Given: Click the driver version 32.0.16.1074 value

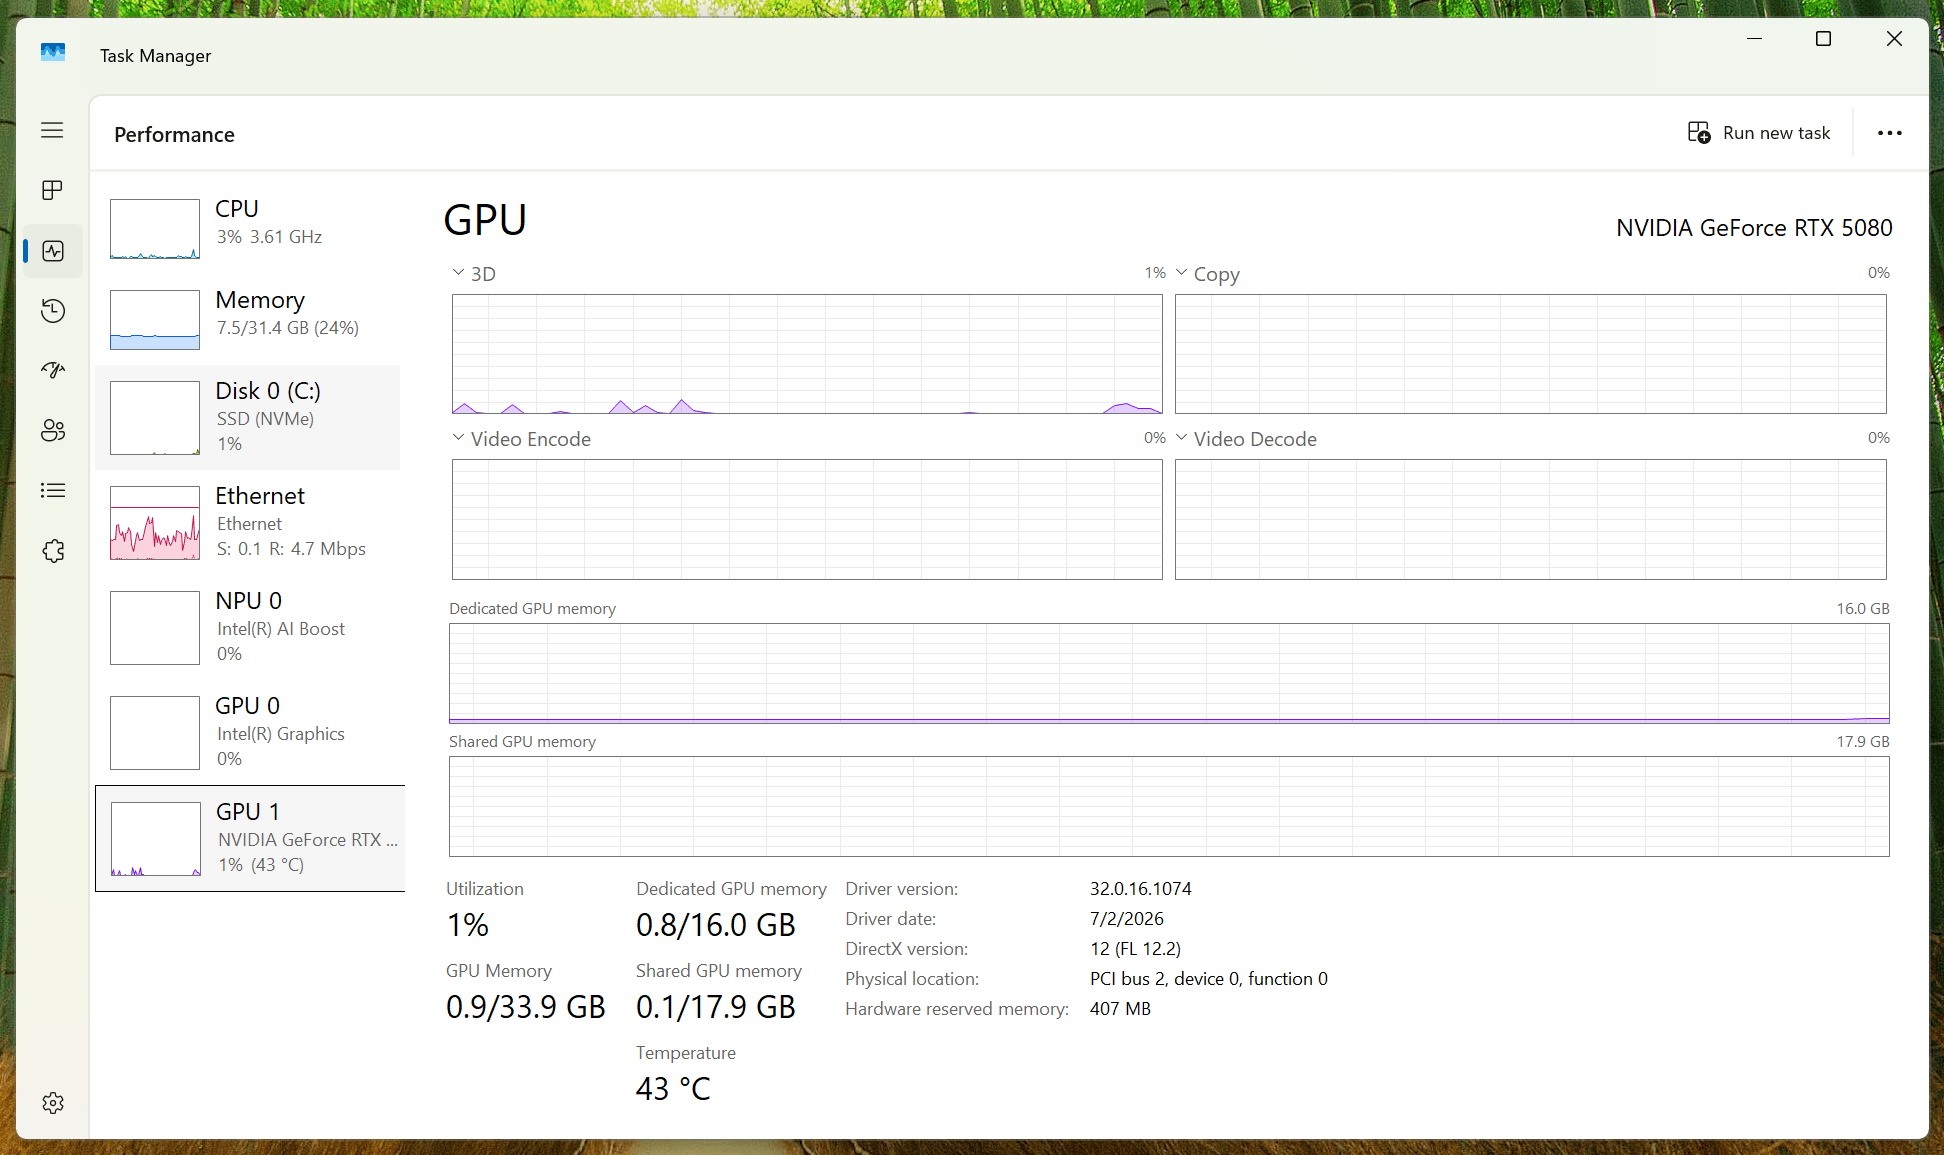Looking at the screenshot, I should (1140, 888).
